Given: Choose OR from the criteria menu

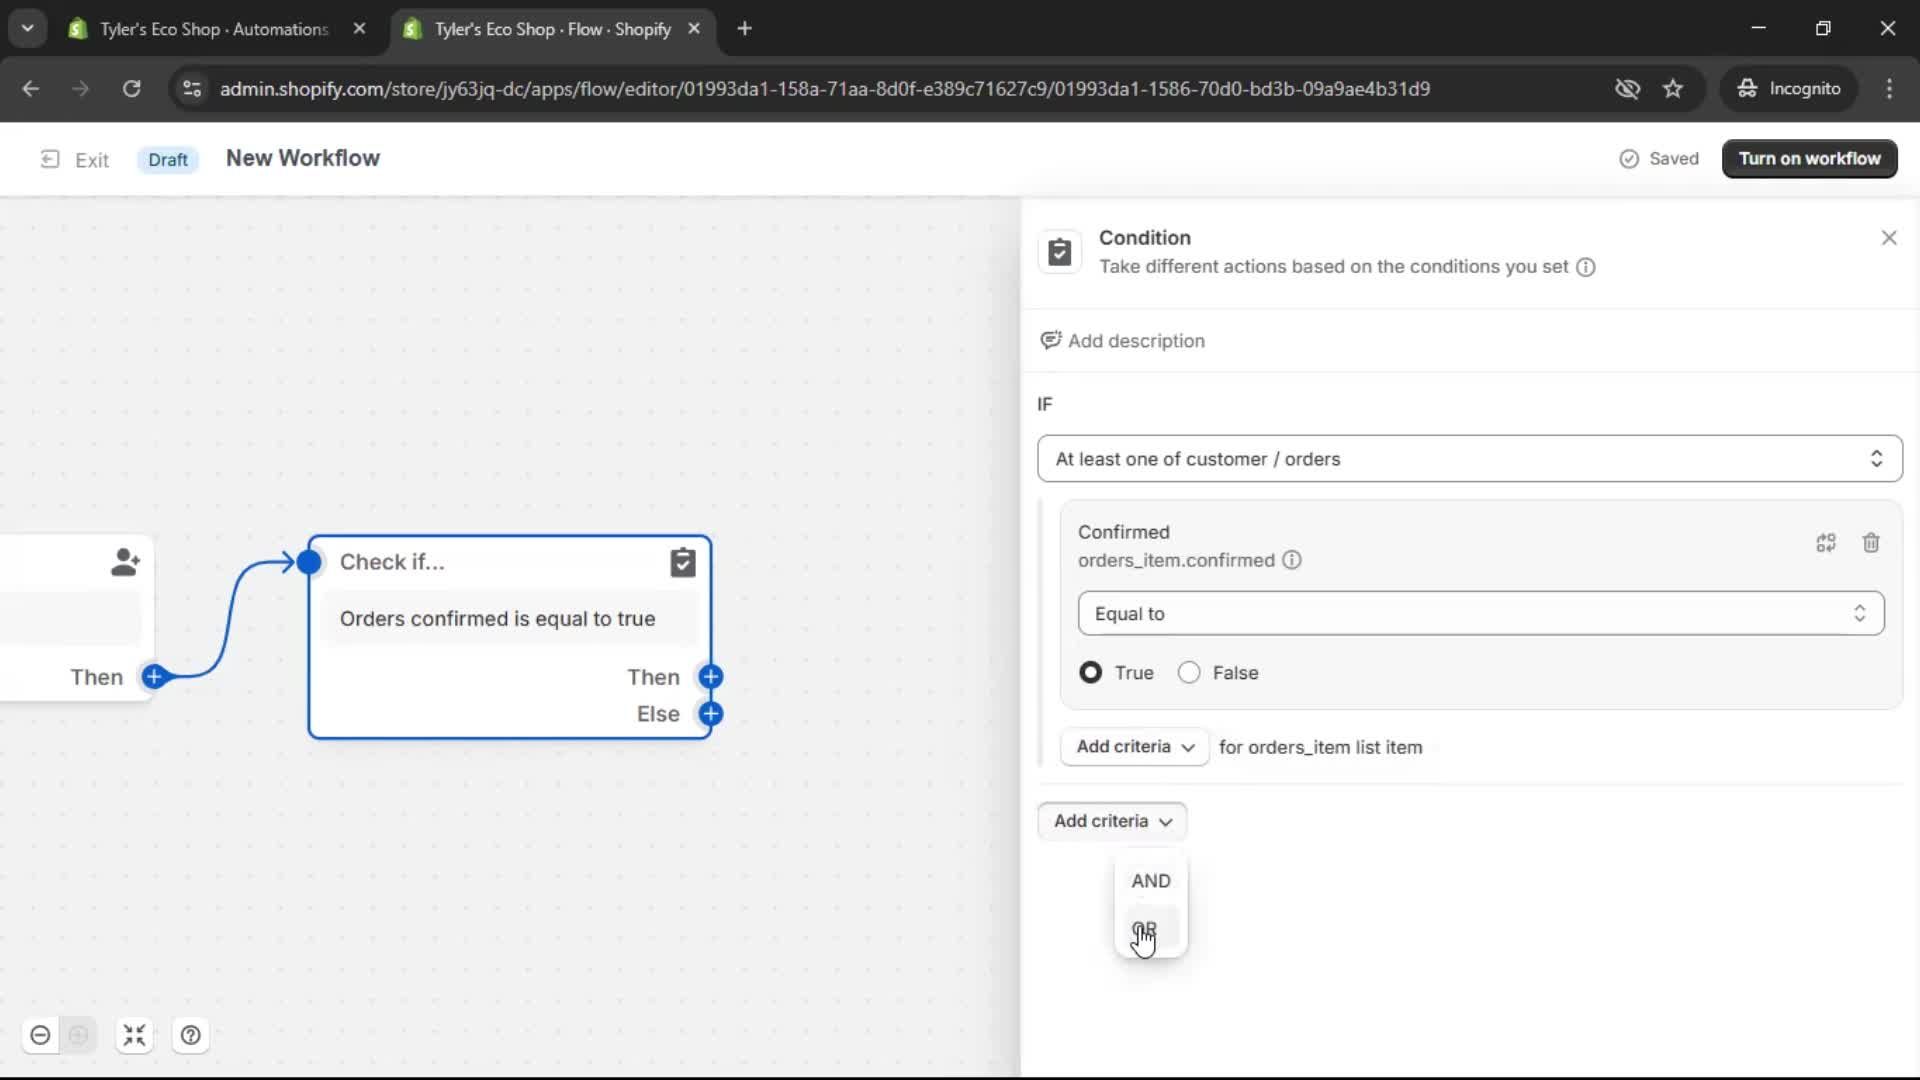Looking at the screenshot, I should click(x=1146, y=926).
